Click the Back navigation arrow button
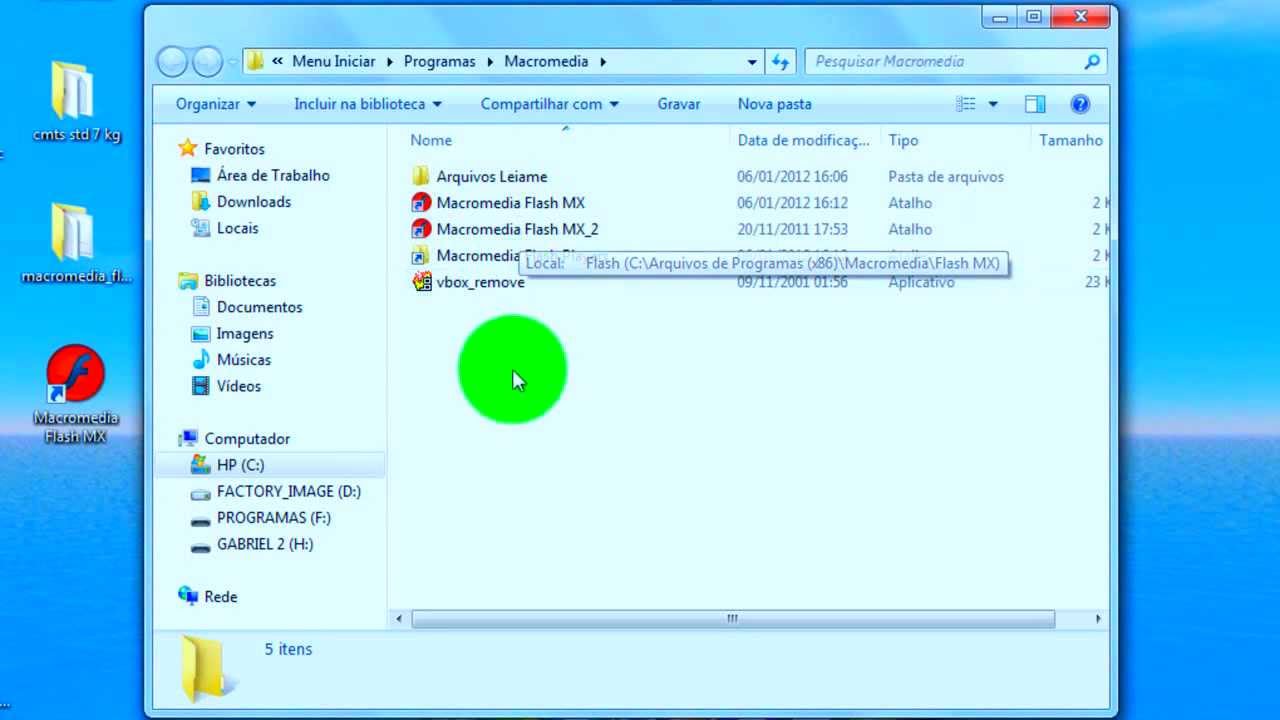The image size is (1280, 720). point(172,62)
